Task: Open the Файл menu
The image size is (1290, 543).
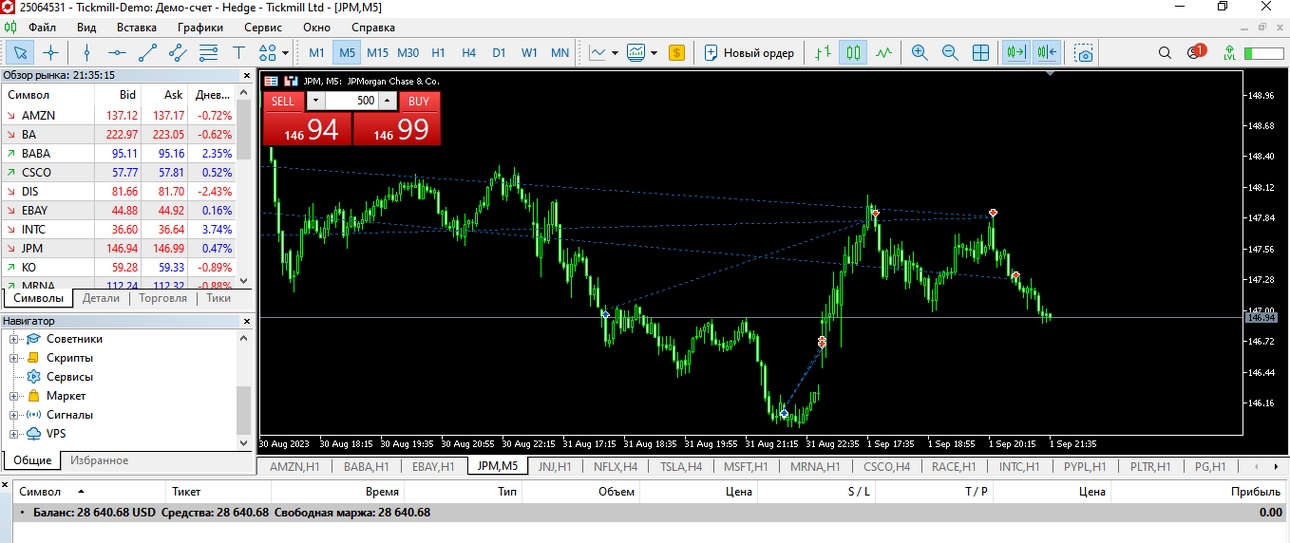Action: (x=43, y=27)
